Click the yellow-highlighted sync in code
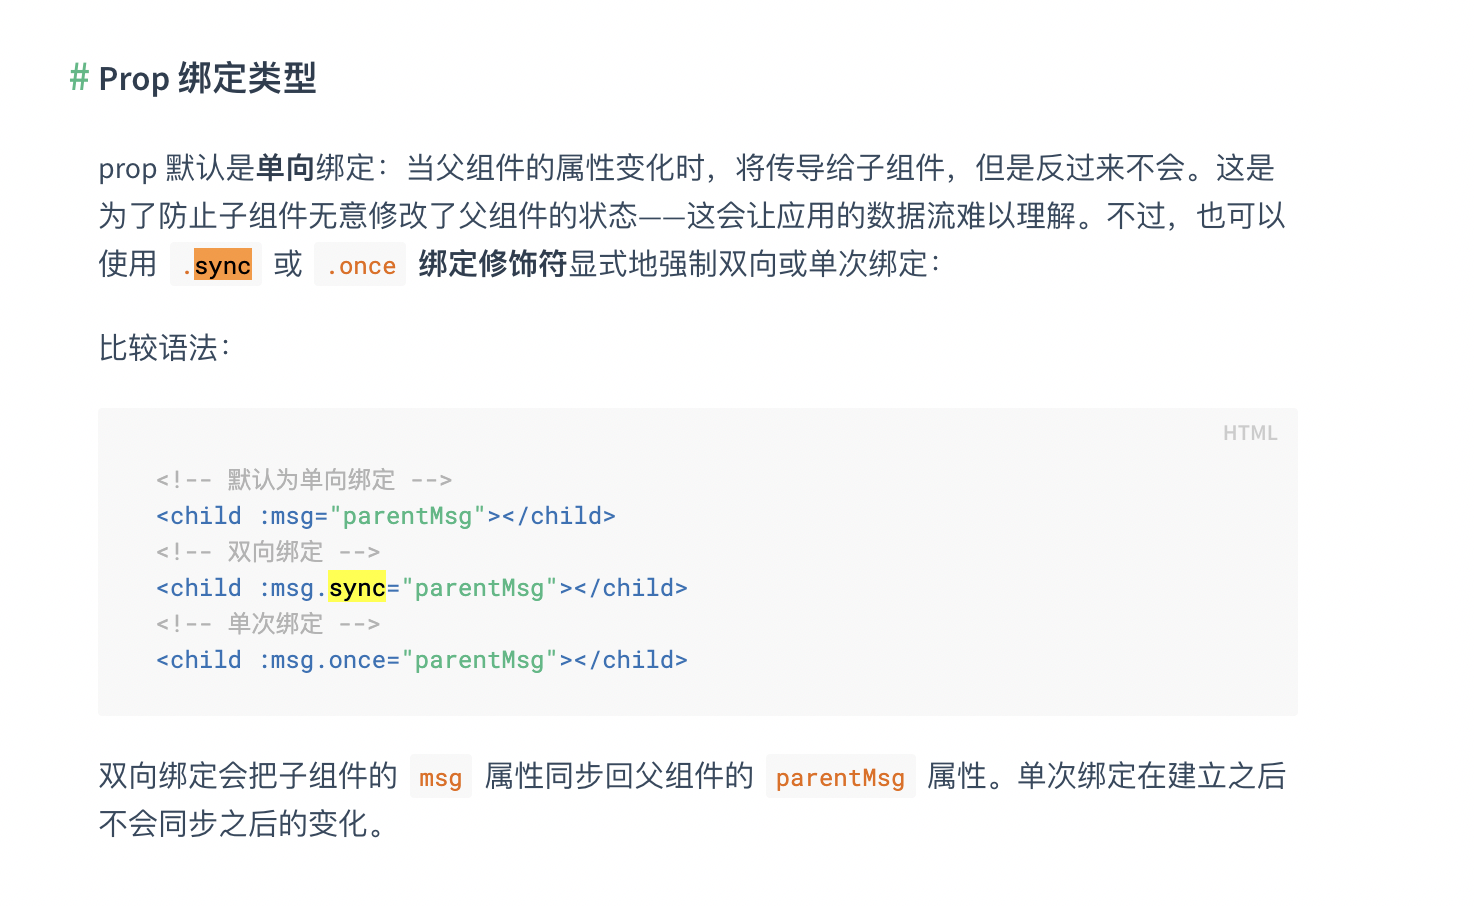Viewport: 1474px width, 906px height. tap(357, 588)
